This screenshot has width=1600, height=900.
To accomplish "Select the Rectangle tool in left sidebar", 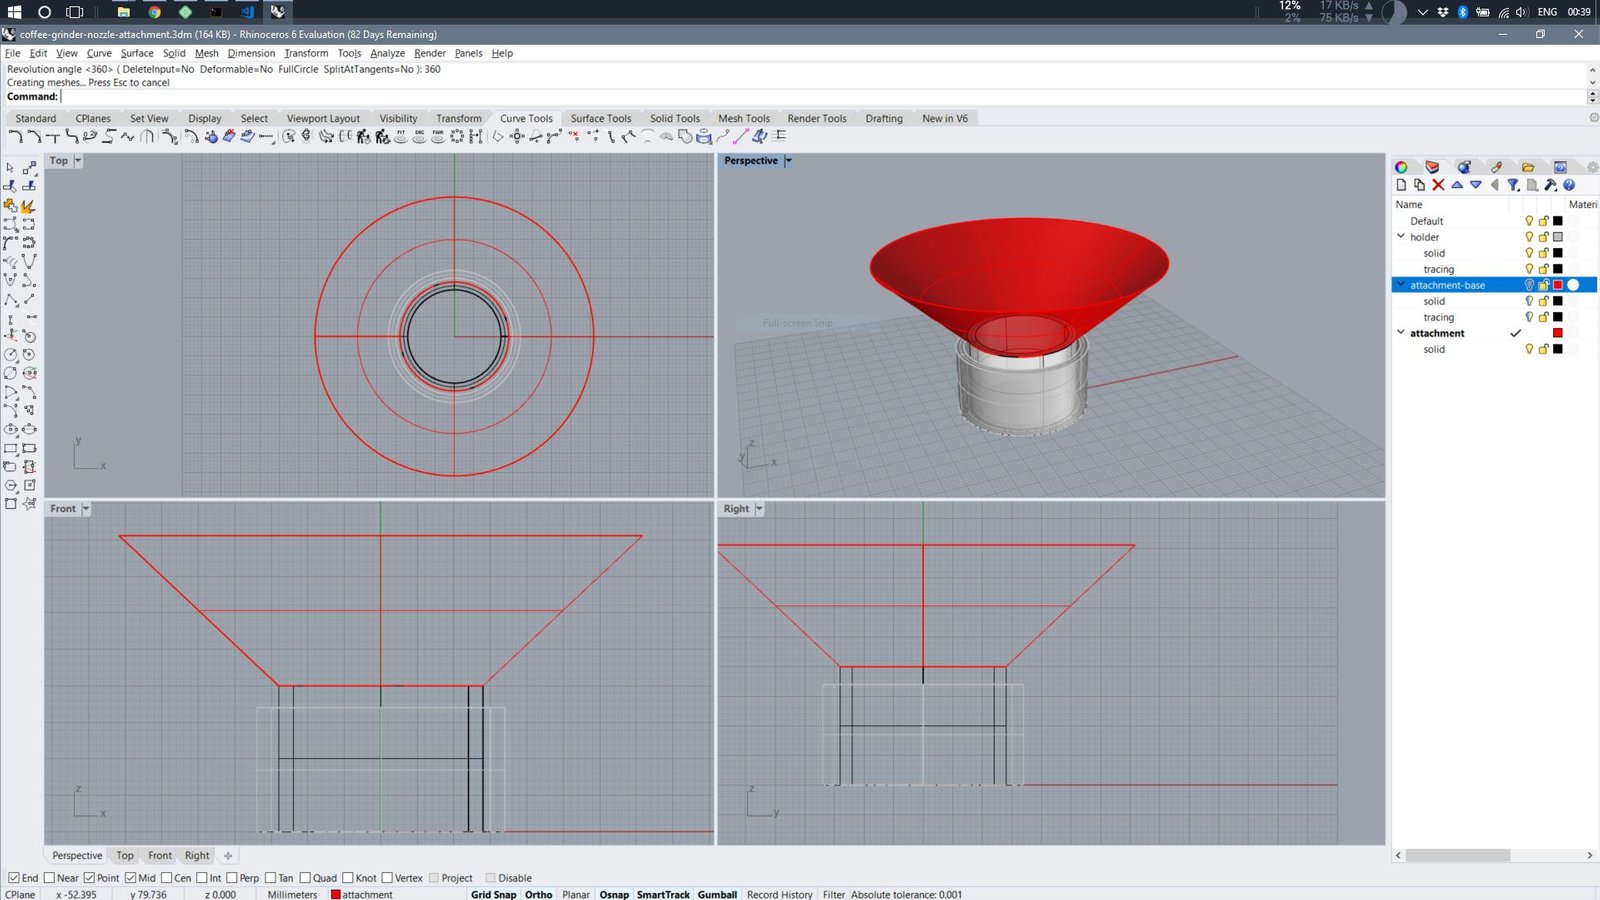I will [x=10, y=448].
